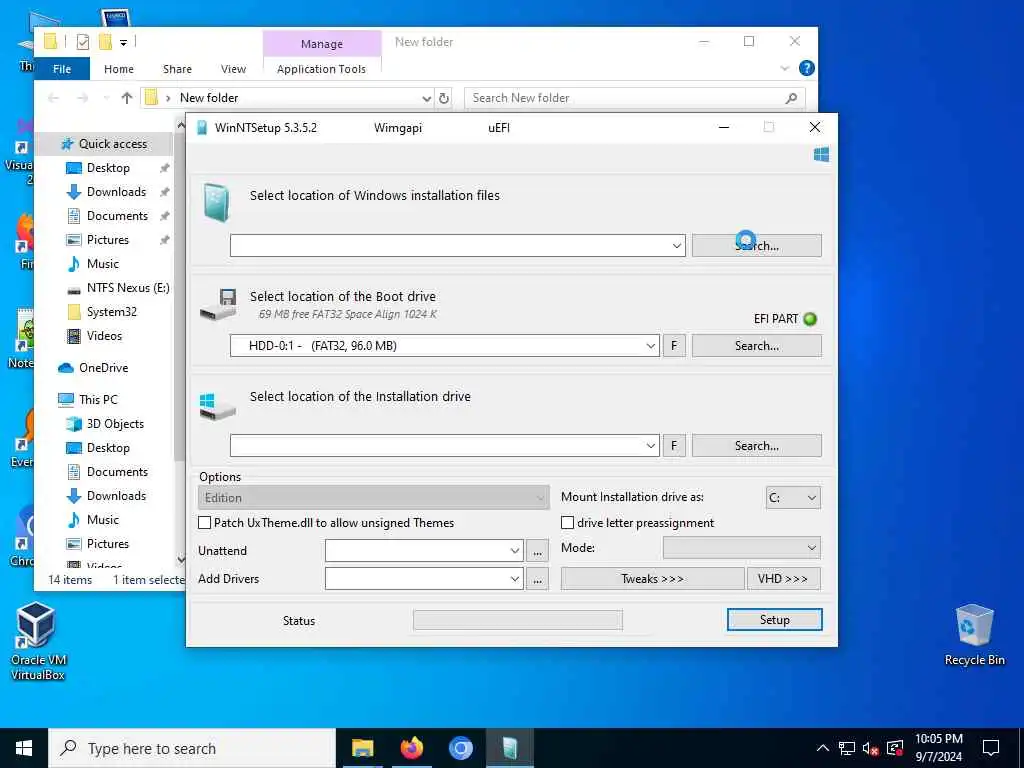Image resolution: width=1024 pixels, height=768 pixels.
Task: Open Chromium browser from the taskbar
Action: 460,748
